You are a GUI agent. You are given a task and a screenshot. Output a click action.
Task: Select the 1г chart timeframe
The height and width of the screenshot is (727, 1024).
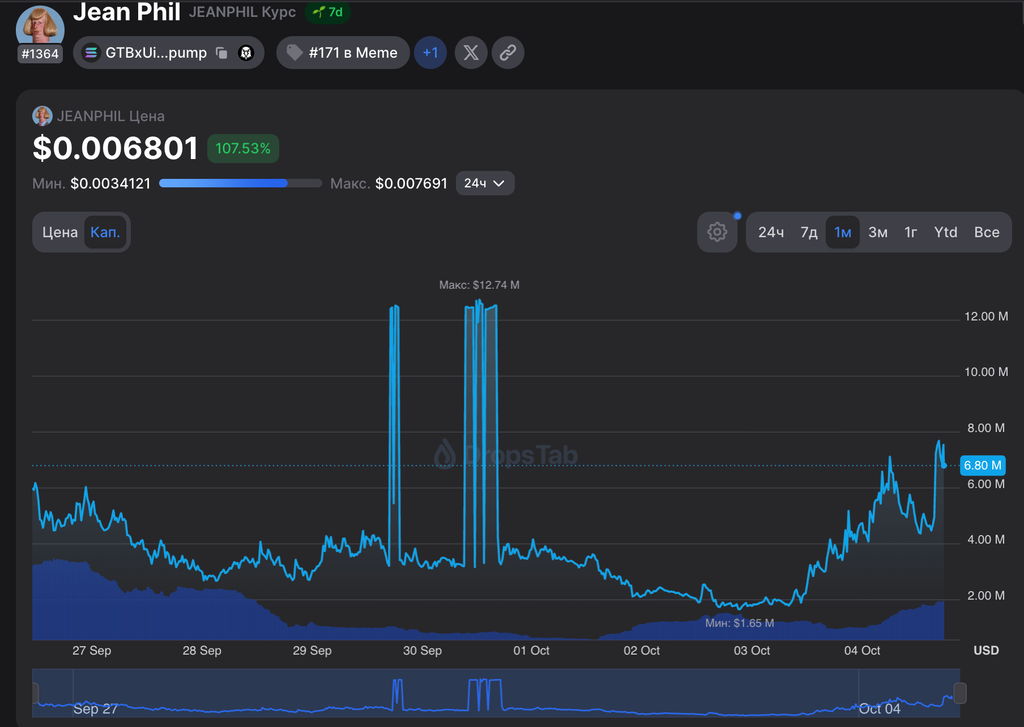[911, 232]
